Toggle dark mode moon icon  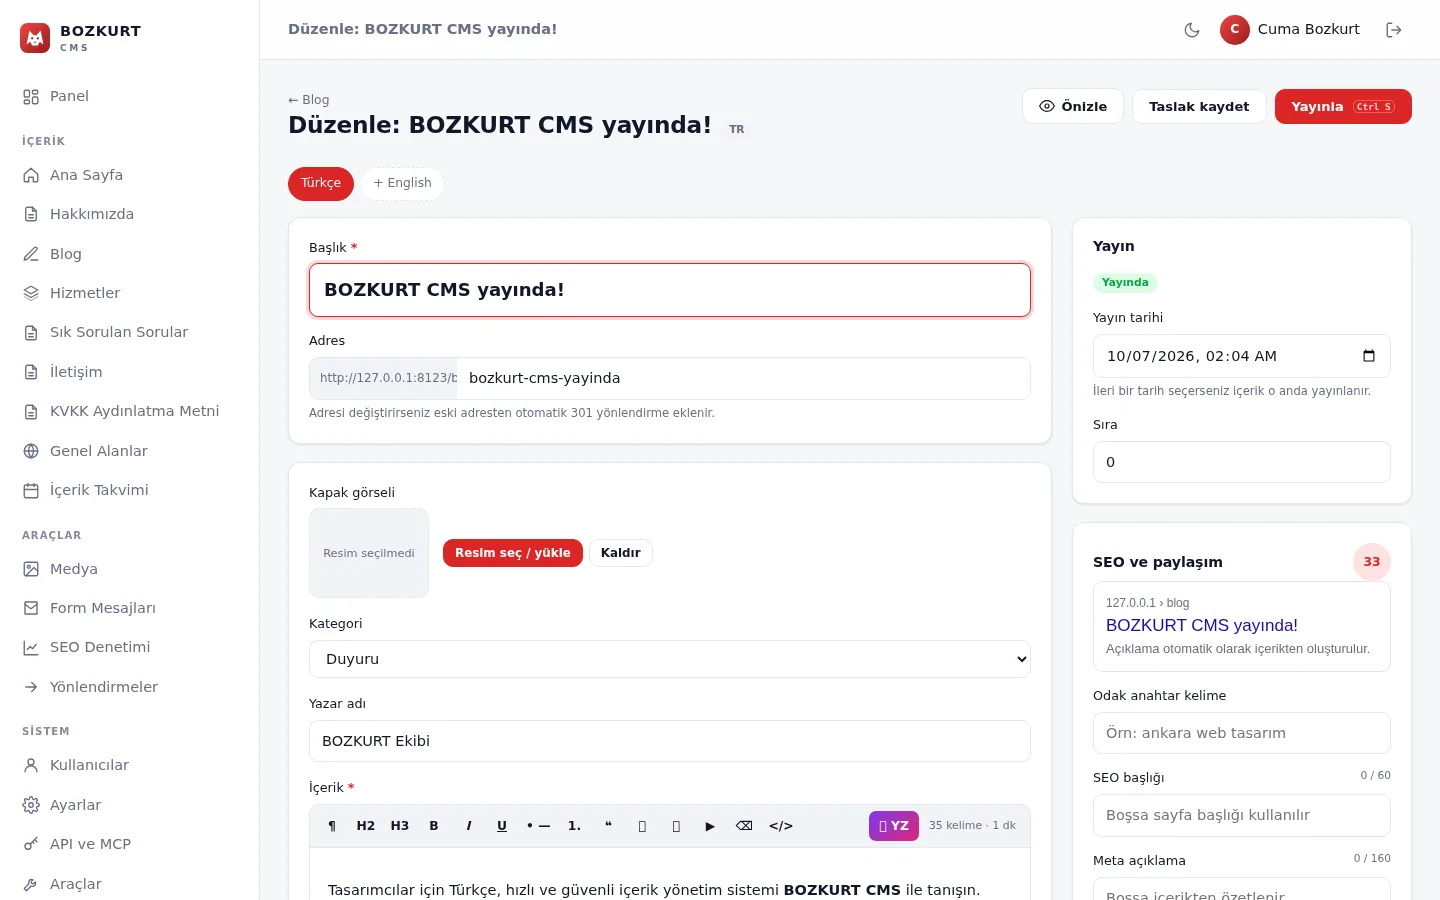pyautogui.click(x=1192, y=30)
